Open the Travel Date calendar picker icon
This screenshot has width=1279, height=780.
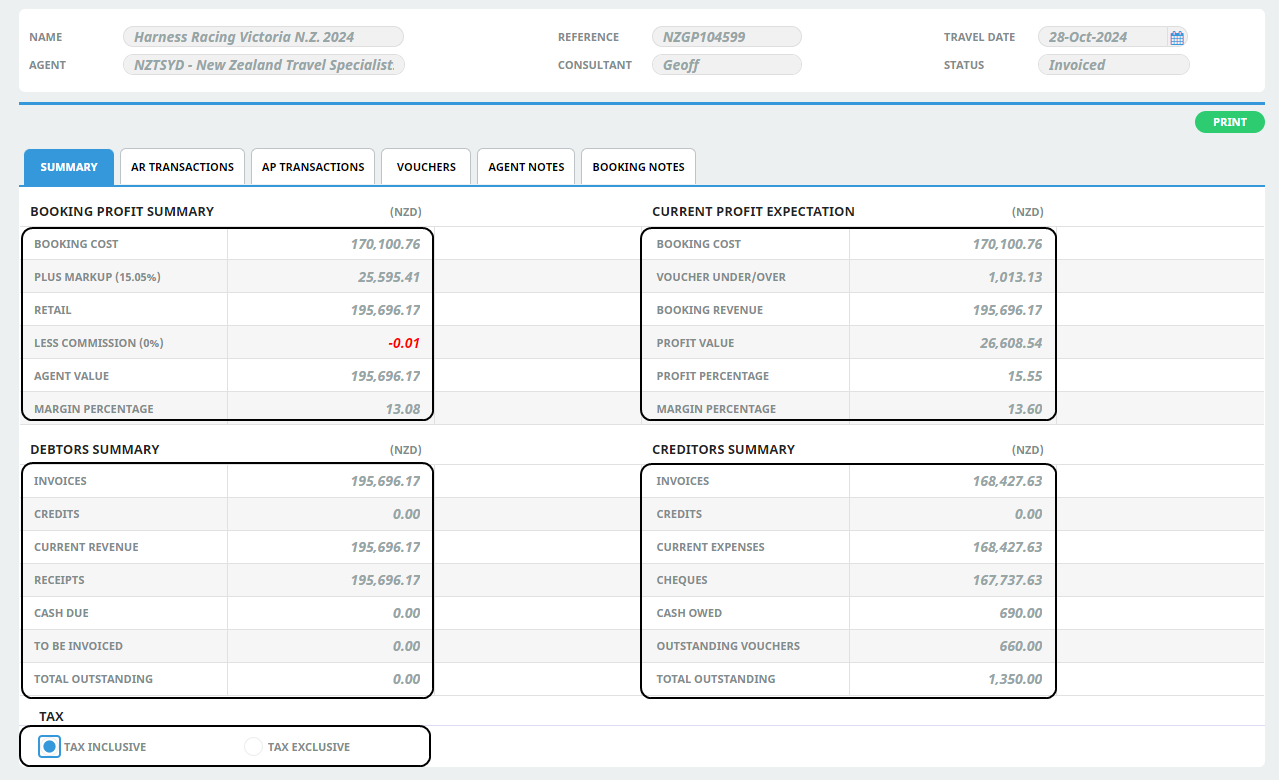[x=1177, y=38]
